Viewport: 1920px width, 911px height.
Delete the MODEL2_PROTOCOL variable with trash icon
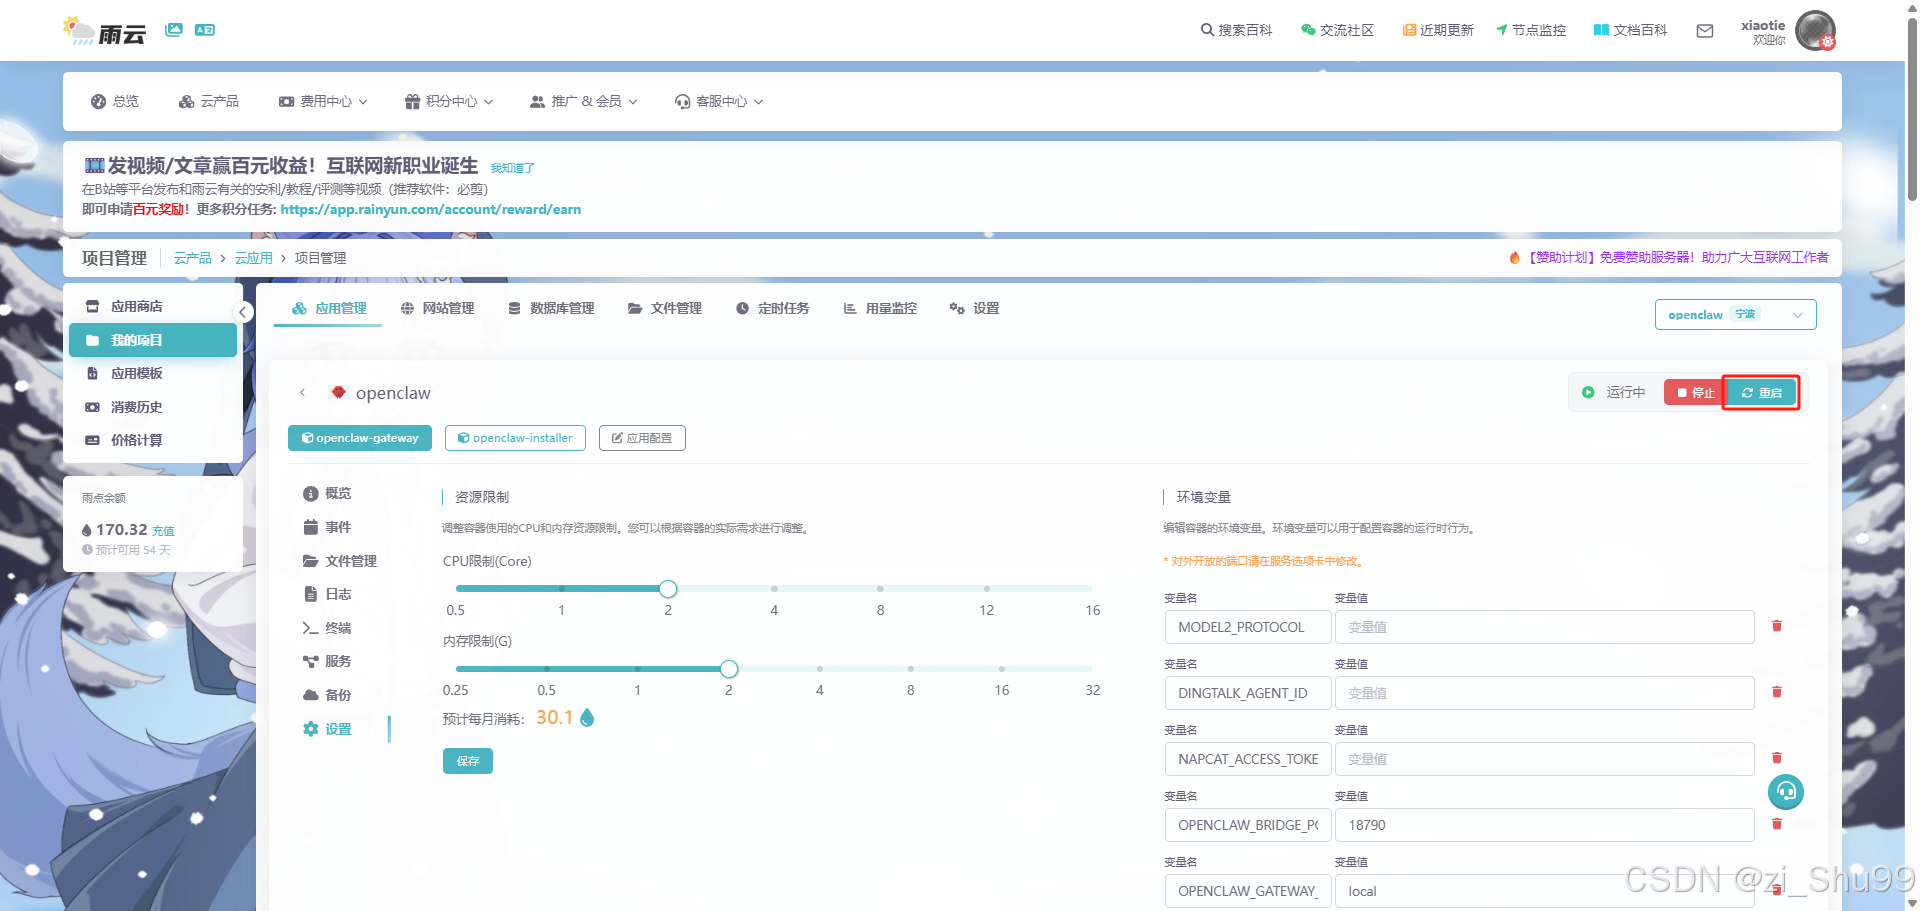(x=1777, y=626)
